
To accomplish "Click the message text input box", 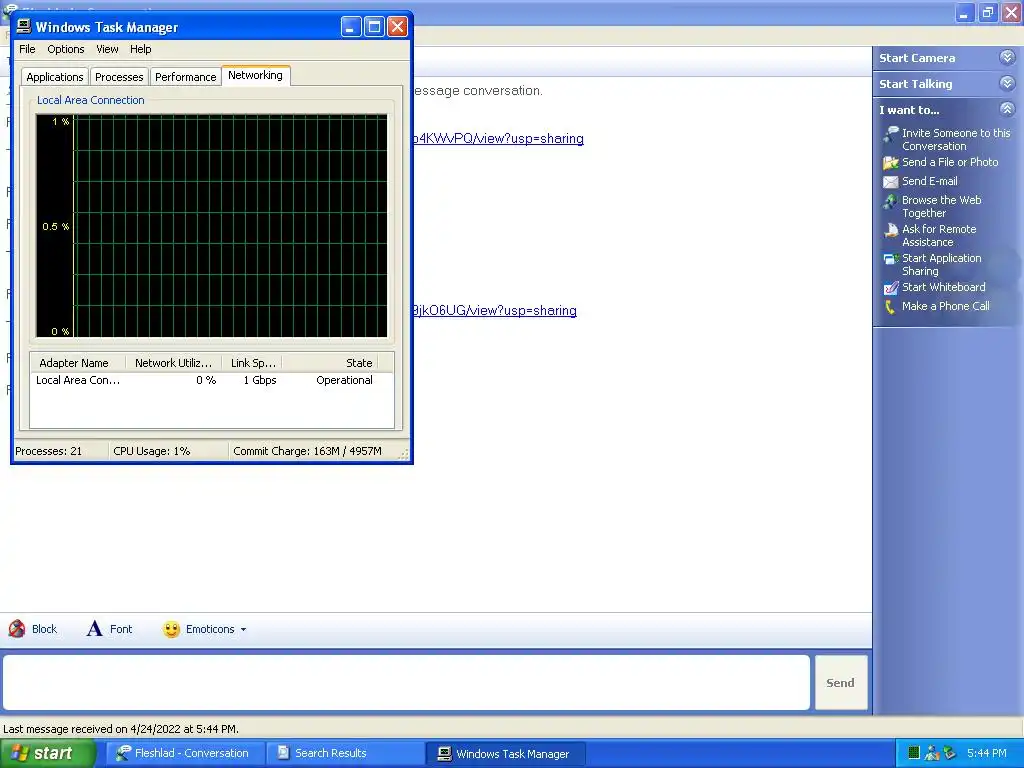I will (x=406, y=682).
